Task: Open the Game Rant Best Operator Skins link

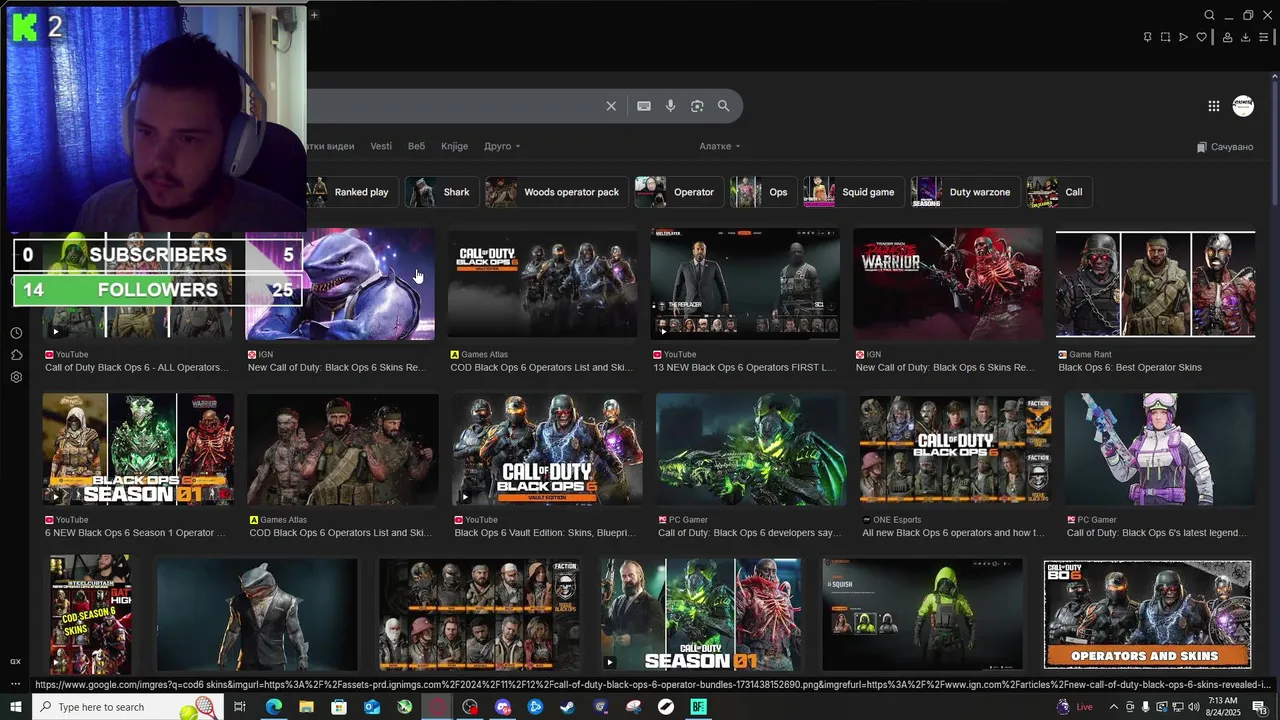Action: point(1130,367)
